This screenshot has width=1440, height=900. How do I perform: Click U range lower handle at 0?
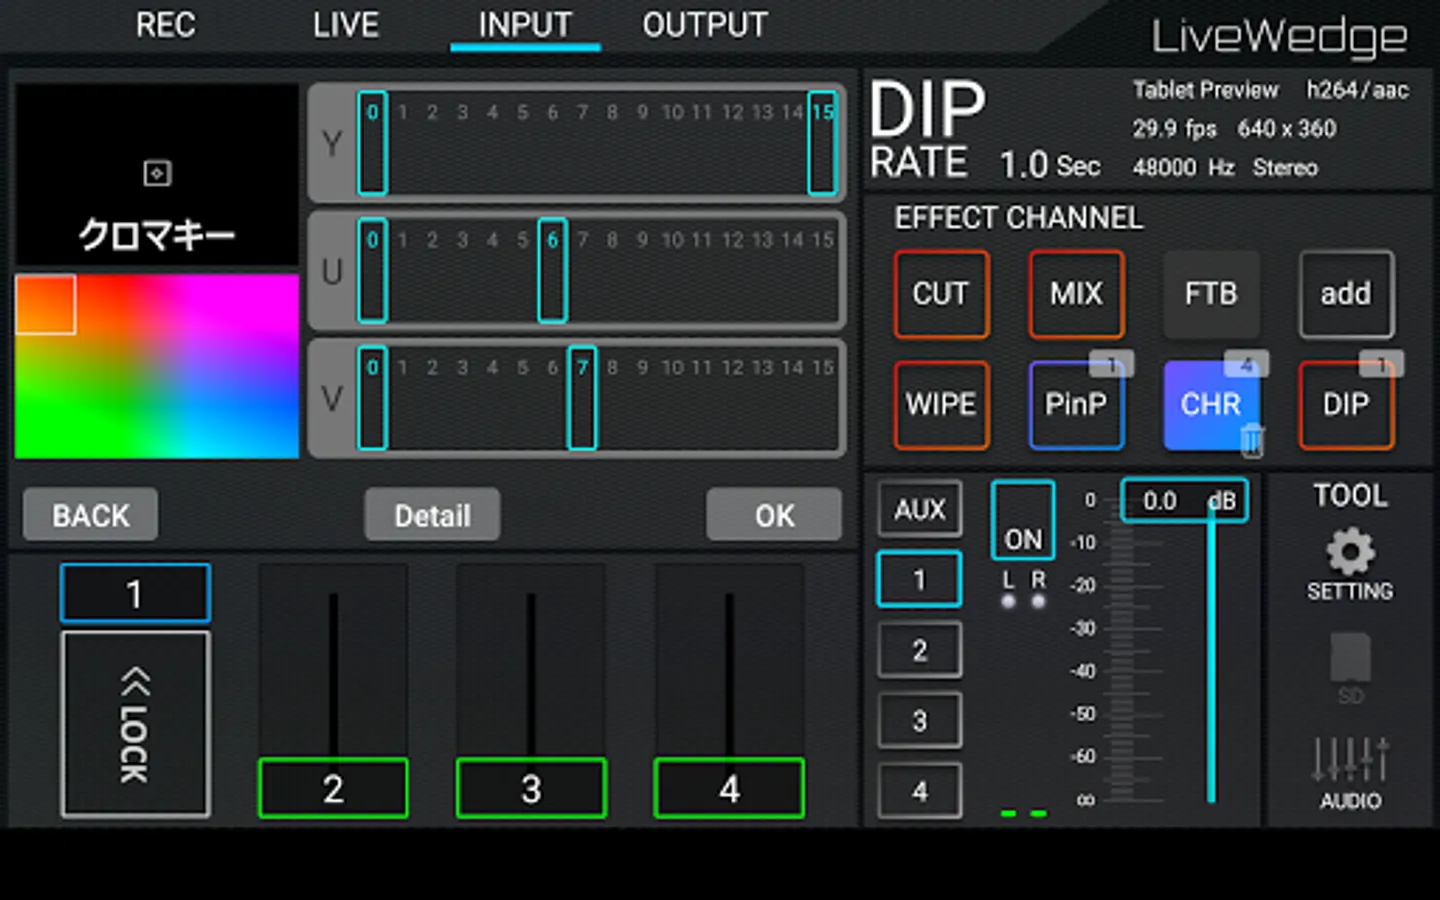(x=372, y=270)
